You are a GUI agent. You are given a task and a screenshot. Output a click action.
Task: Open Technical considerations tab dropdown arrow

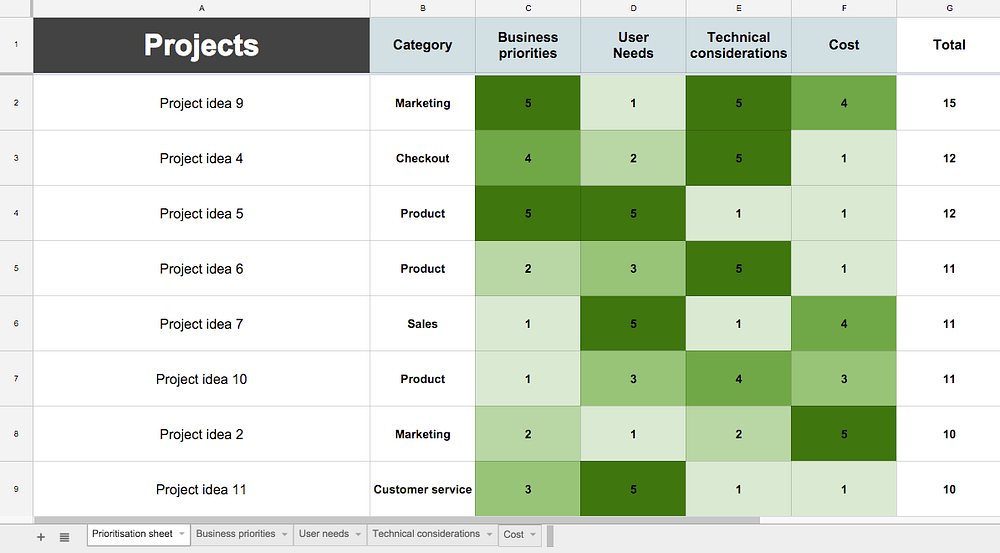coord(489,534)
